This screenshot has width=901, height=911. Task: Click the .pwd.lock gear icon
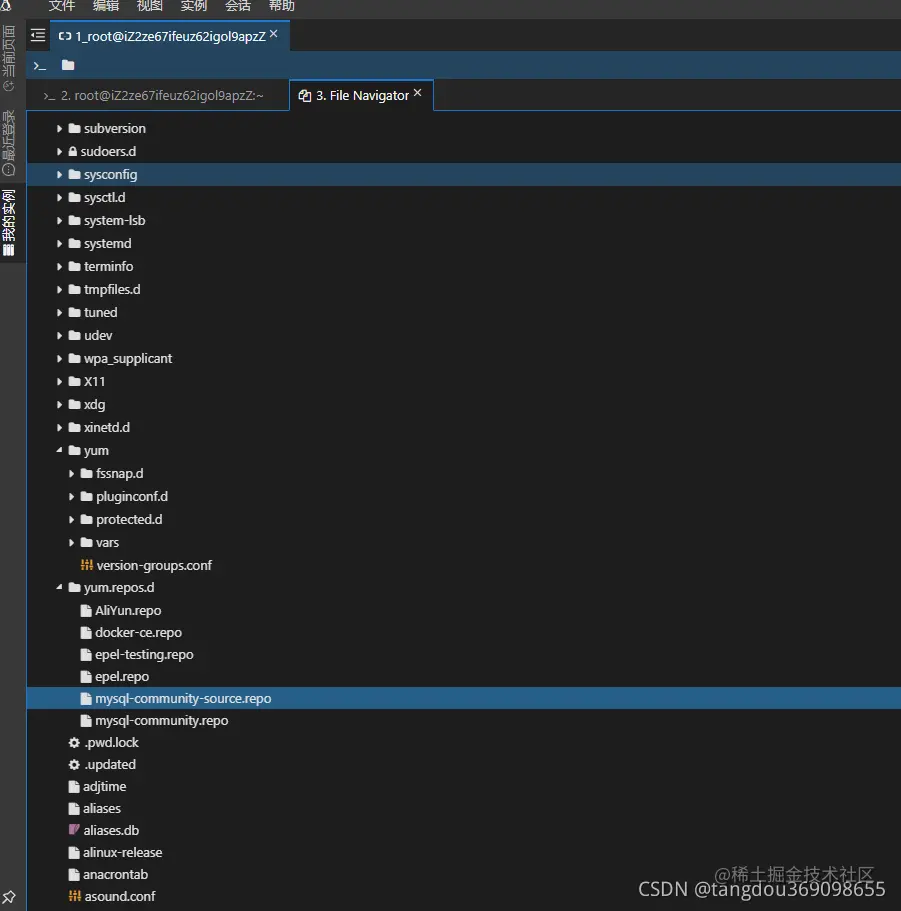pyautogui.click(x=74, y=743)
